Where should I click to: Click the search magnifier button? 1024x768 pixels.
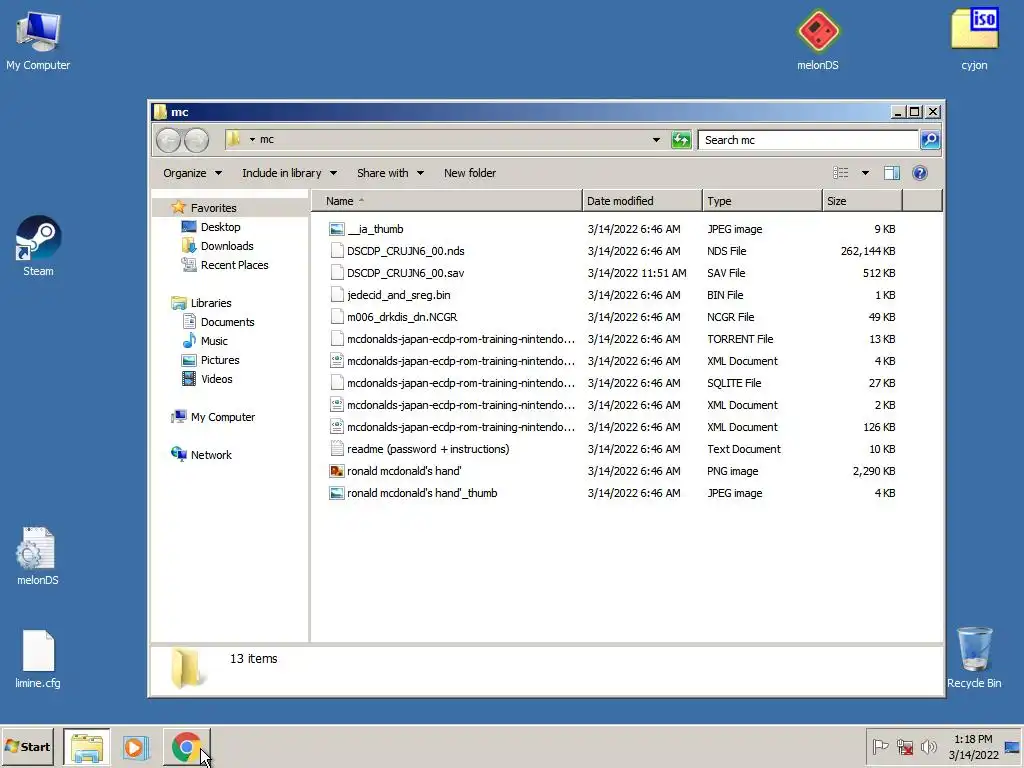pos(929,140)
